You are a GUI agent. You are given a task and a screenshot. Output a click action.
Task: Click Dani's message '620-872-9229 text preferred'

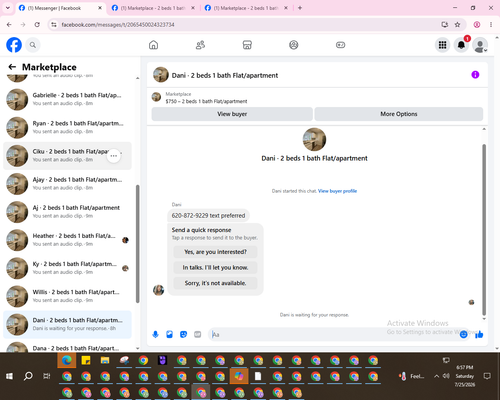click(208, 216)
